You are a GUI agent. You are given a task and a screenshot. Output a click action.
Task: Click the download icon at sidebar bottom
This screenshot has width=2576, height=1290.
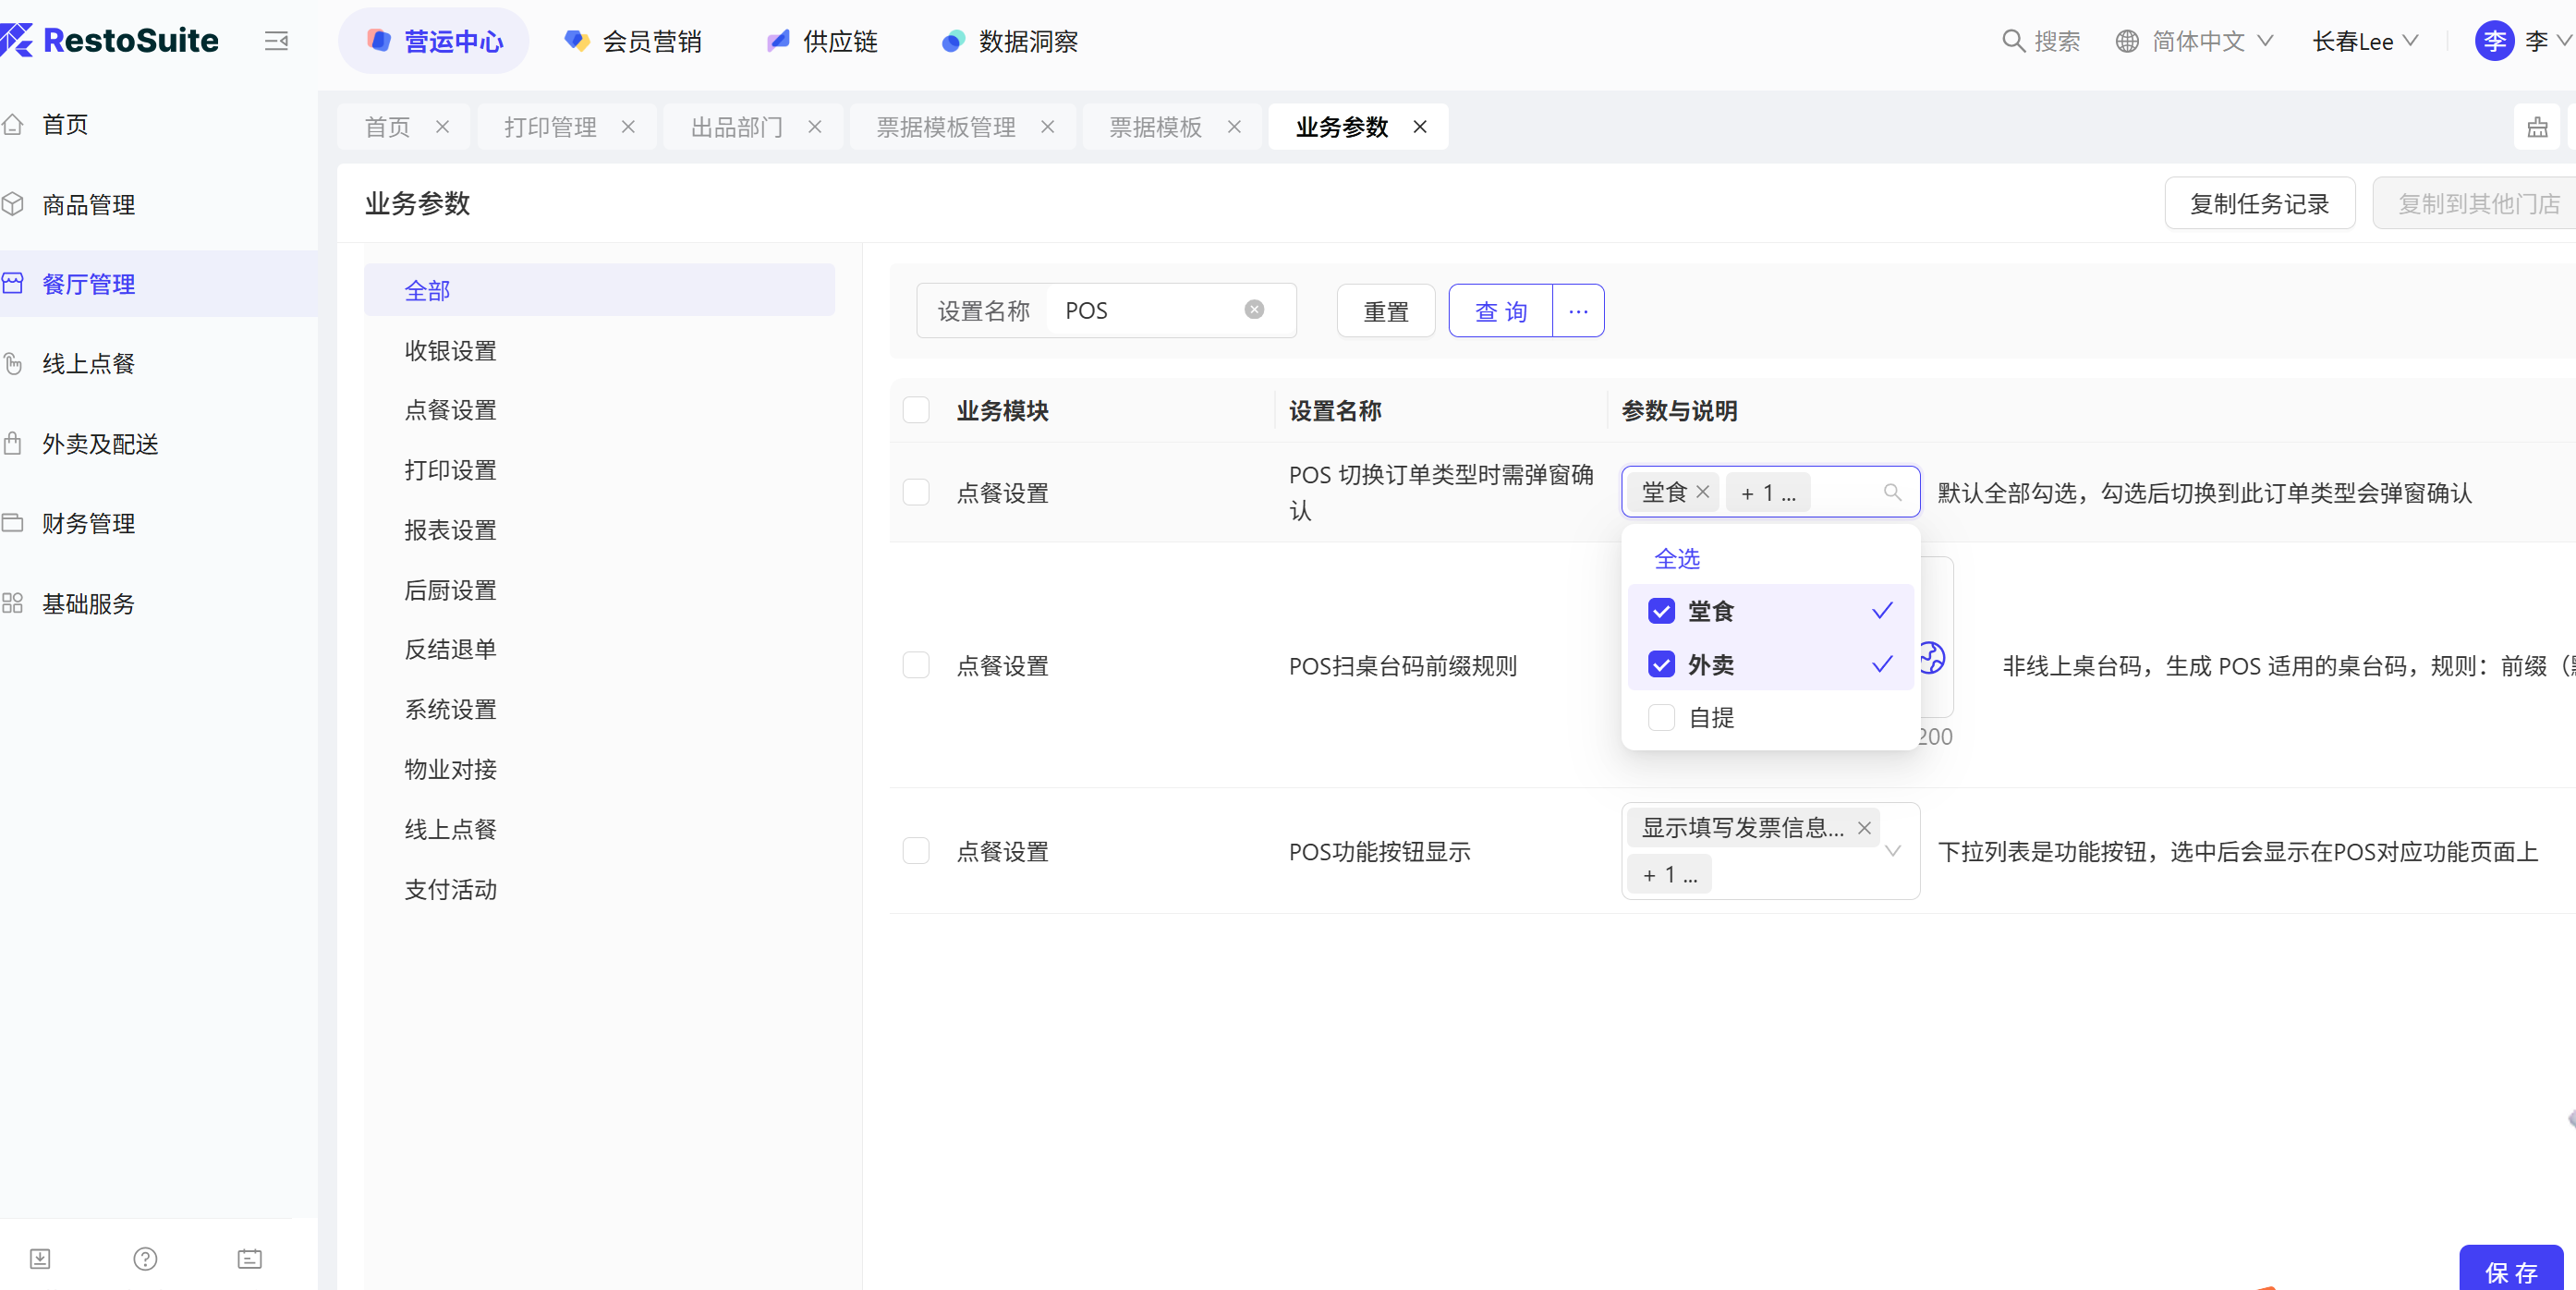(x=40, y=1258)
